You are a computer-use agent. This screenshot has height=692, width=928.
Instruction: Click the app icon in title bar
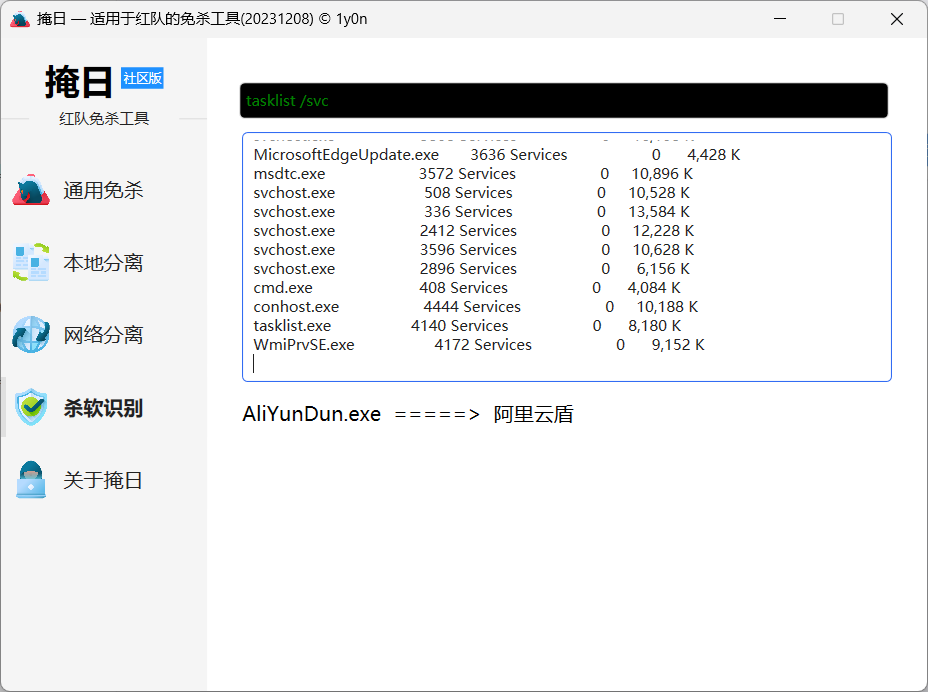click(x=19, y=19)
